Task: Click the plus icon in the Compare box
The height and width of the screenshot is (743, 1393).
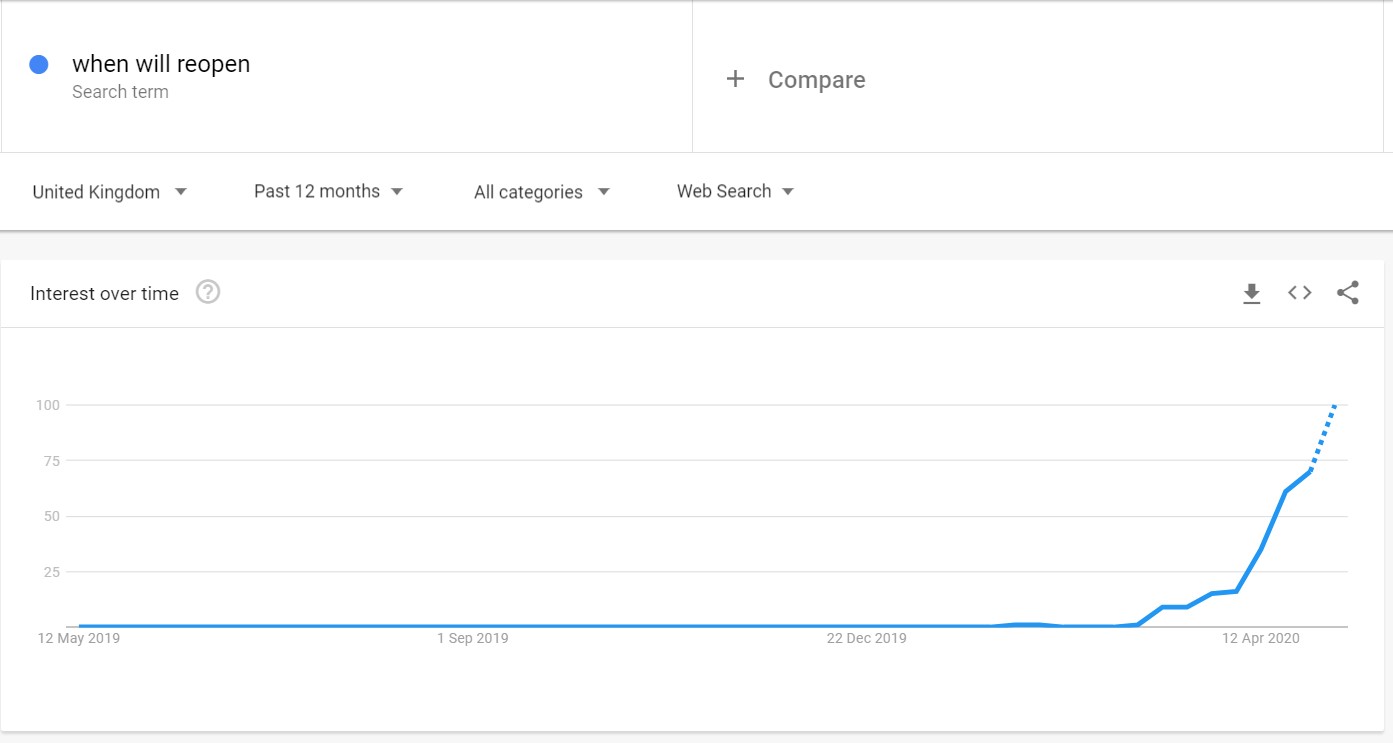Action: (x=735, y=78)
